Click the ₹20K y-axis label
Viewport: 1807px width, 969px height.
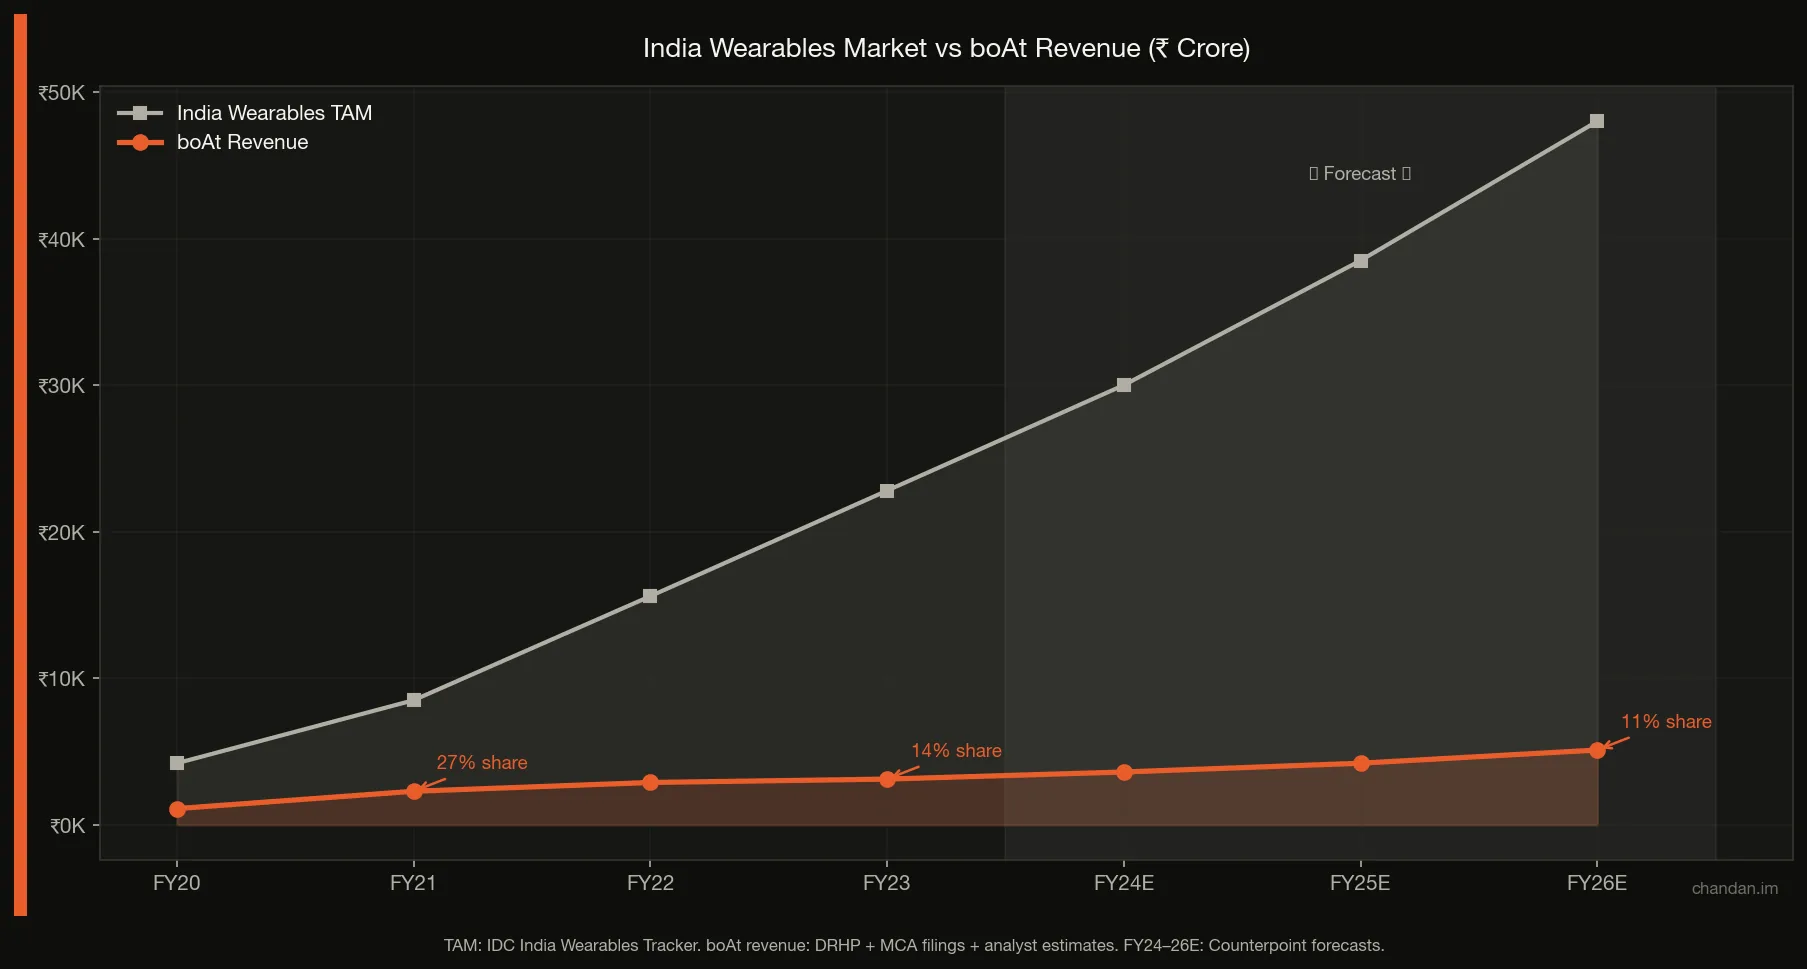62,533
